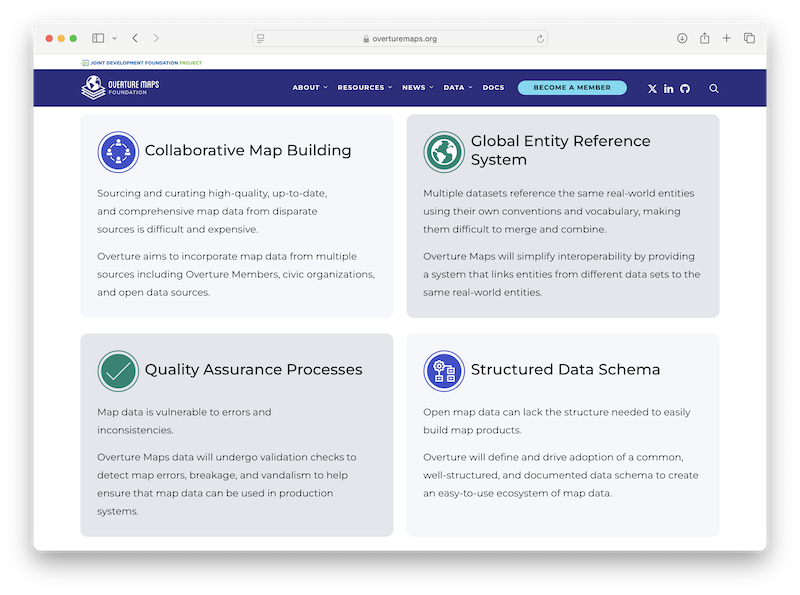Click the paragraph starting "Sourcing and curating high-quality"
Viewport: 800px width, 595px height.
tap(212, 211)
